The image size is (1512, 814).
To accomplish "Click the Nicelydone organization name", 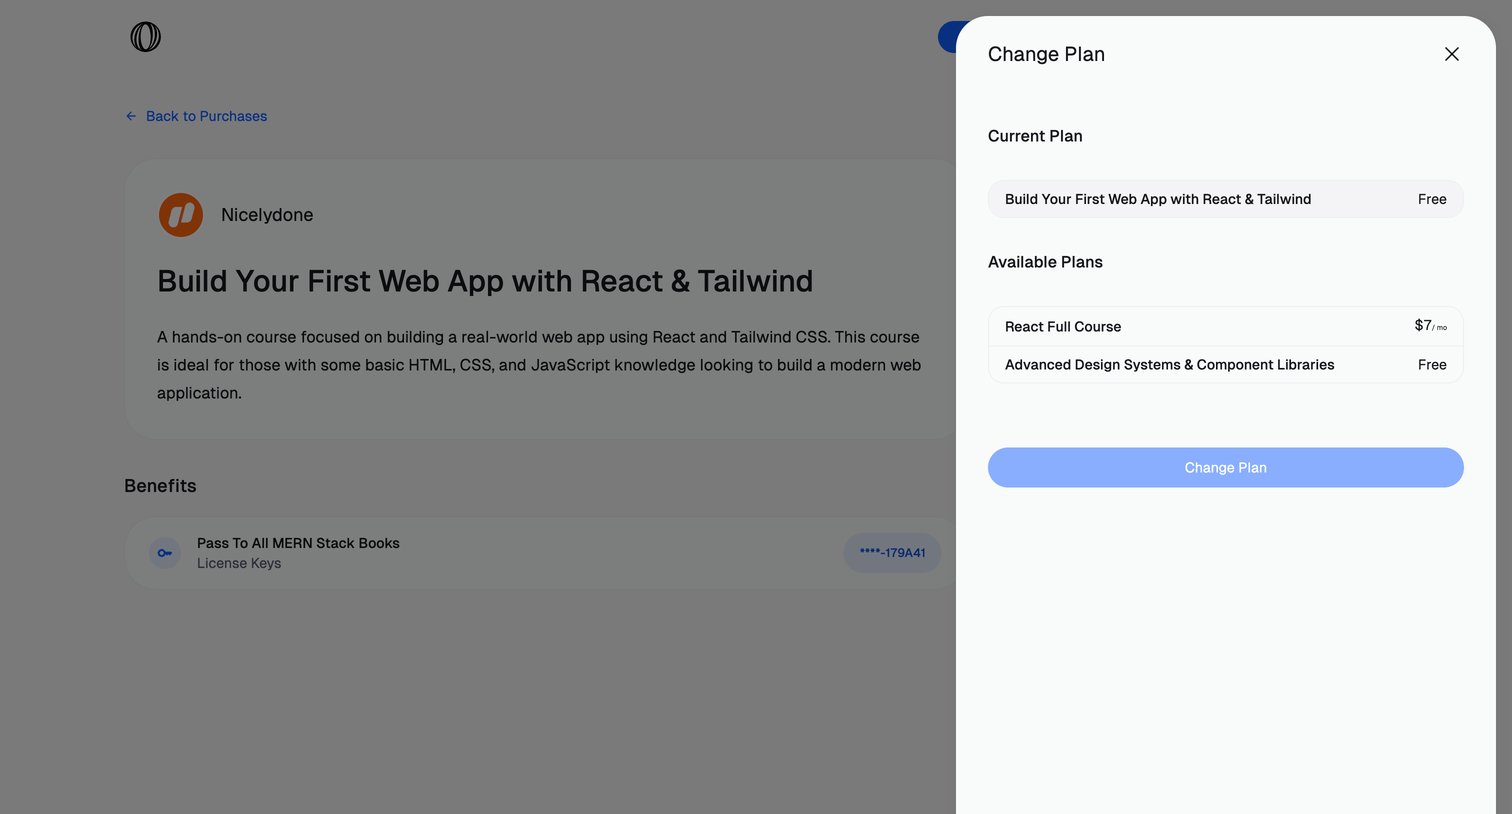I will (x=267, y=215).
